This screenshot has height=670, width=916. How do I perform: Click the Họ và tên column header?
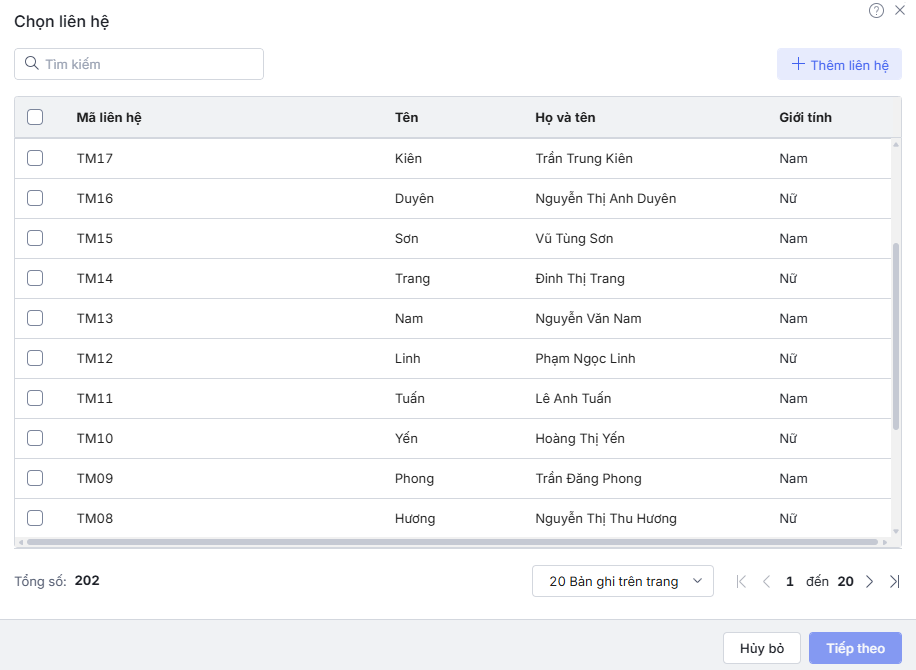565,117
